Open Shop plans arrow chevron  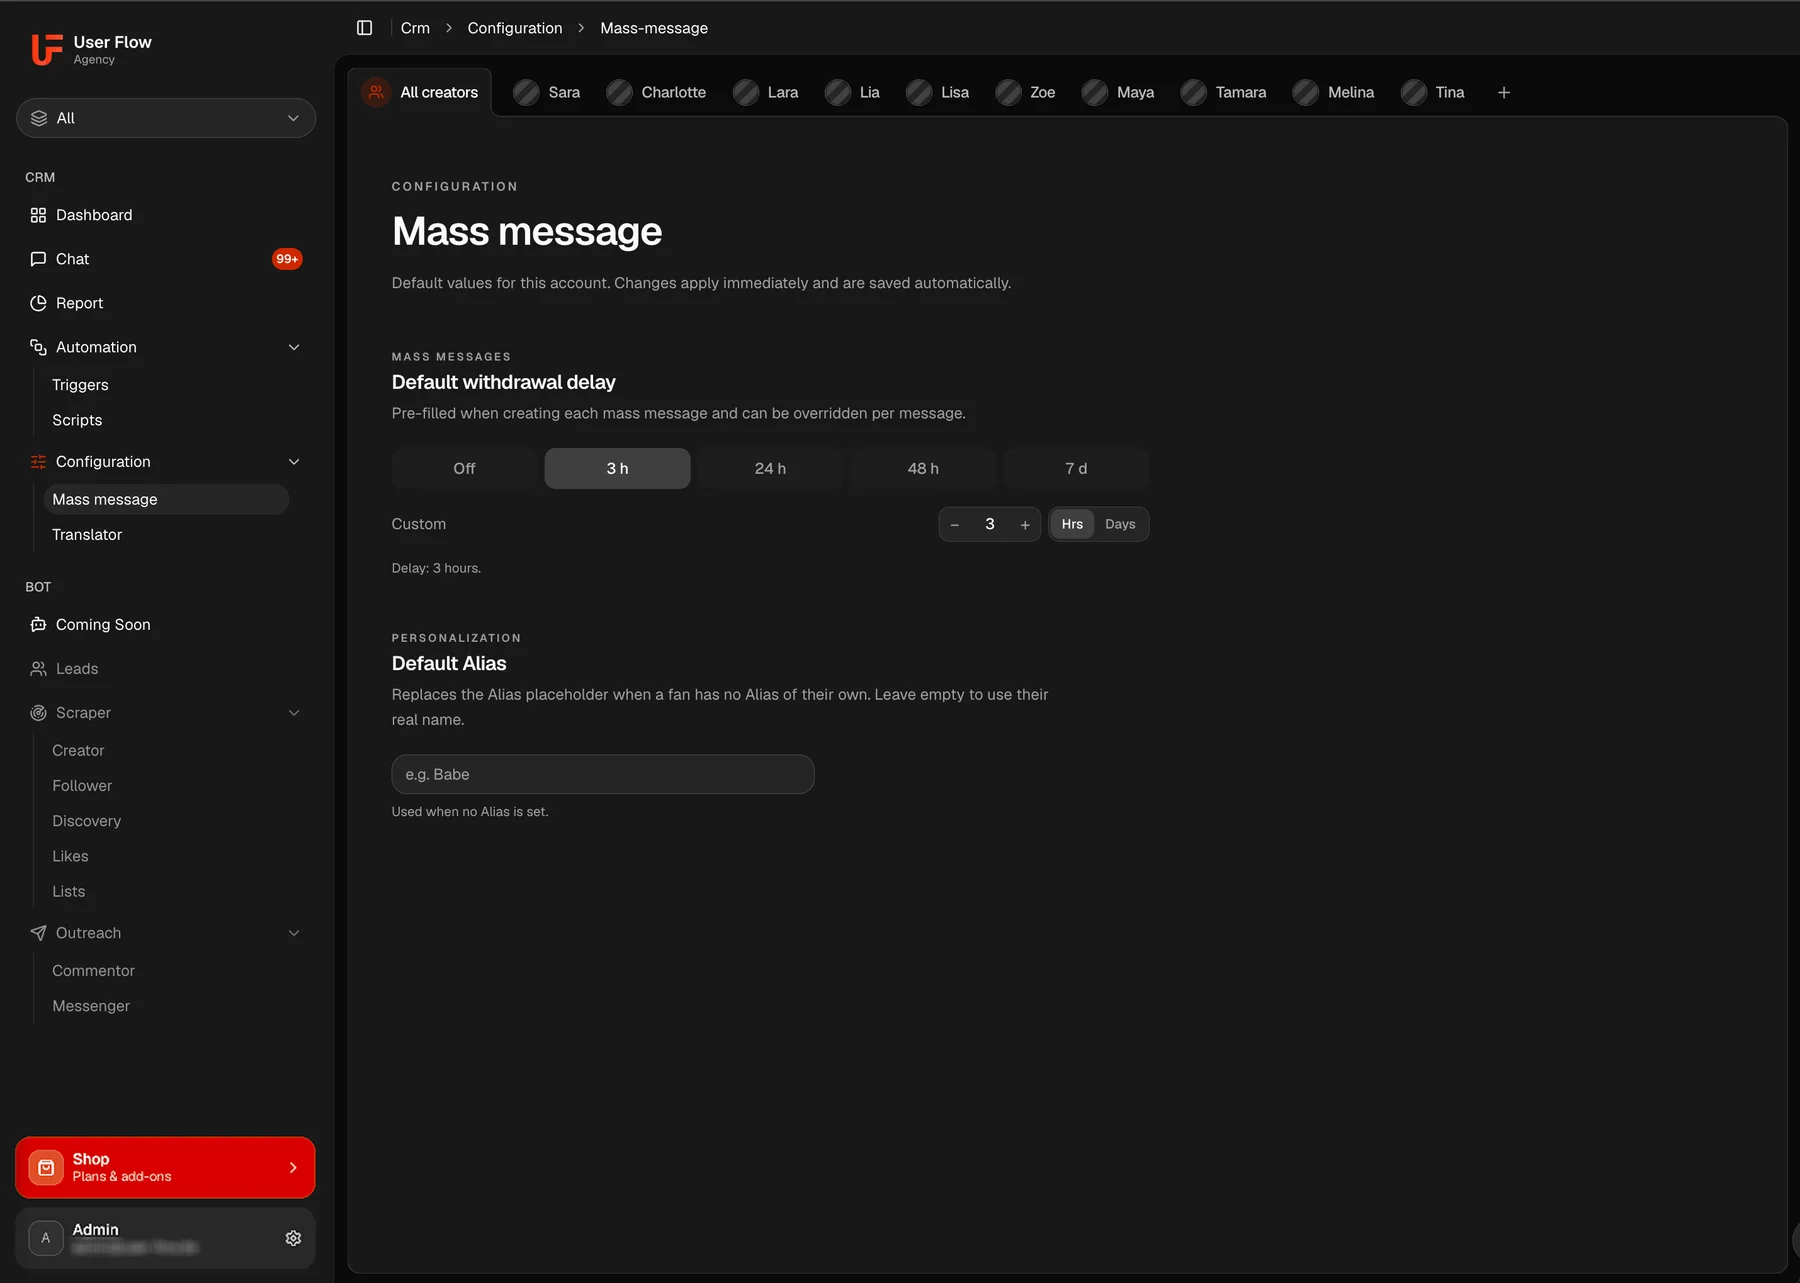(x=293, y=1168)
